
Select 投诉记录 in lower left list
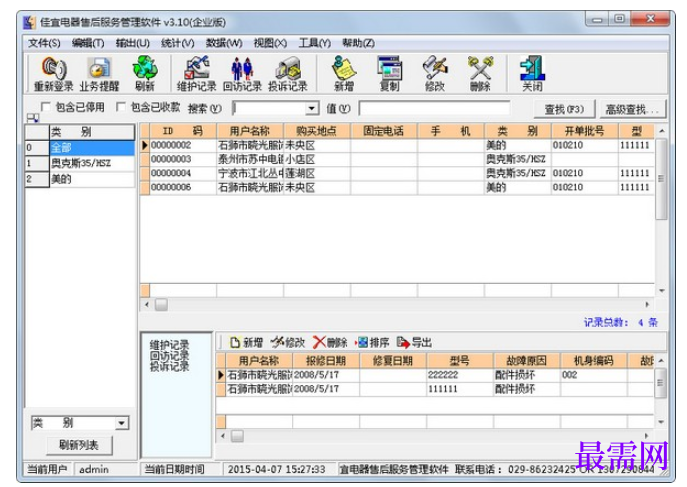click(169, 367)
